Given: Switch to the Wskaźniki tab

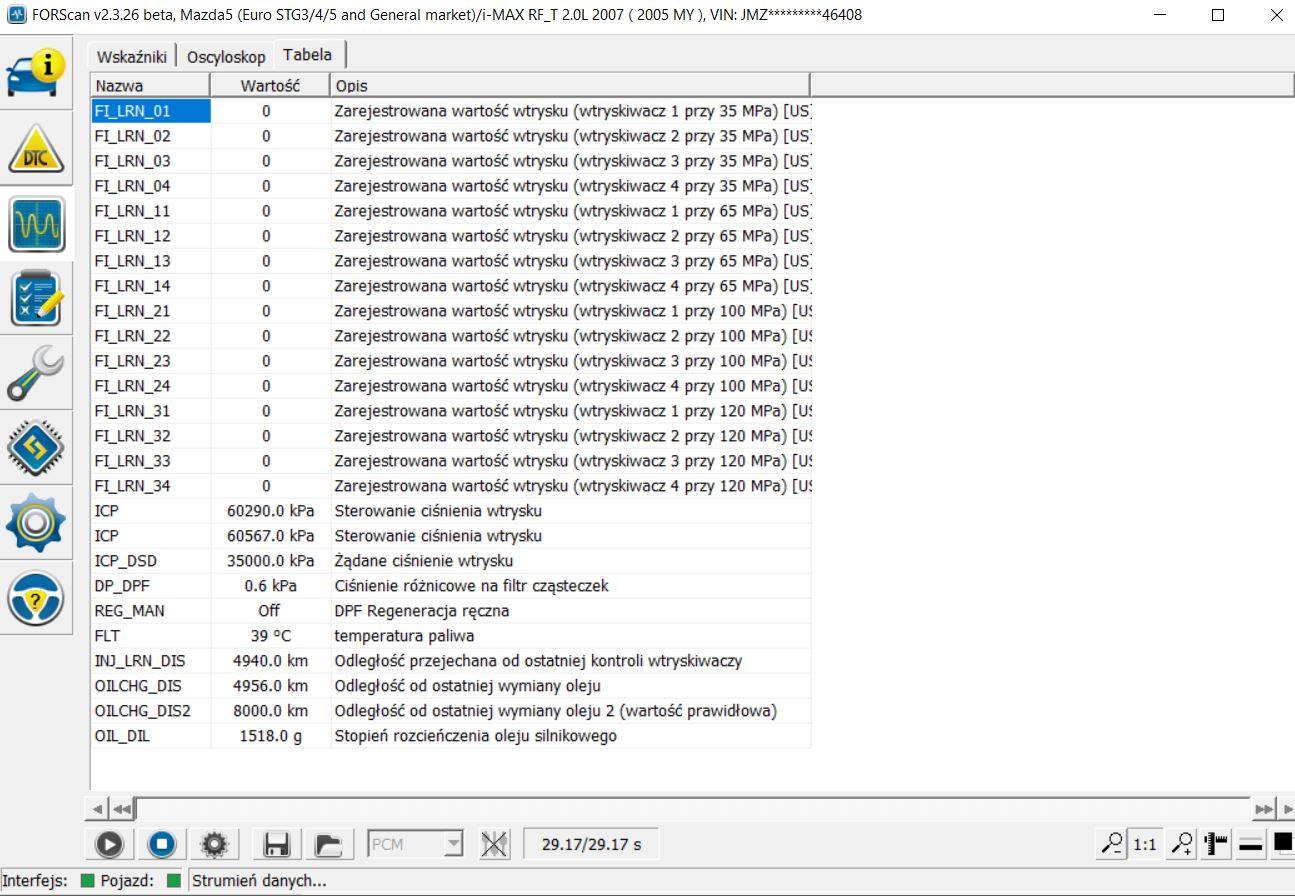Looking at the screenshot, I should pyautogui.click(x=132, y=57).
